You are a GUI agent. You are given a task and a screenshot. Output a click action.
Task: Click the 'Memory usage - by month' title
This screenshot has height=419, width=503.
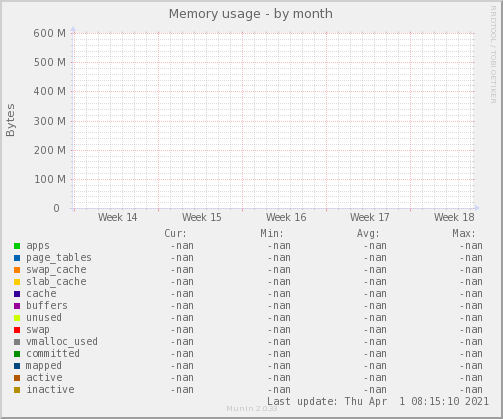251,14
